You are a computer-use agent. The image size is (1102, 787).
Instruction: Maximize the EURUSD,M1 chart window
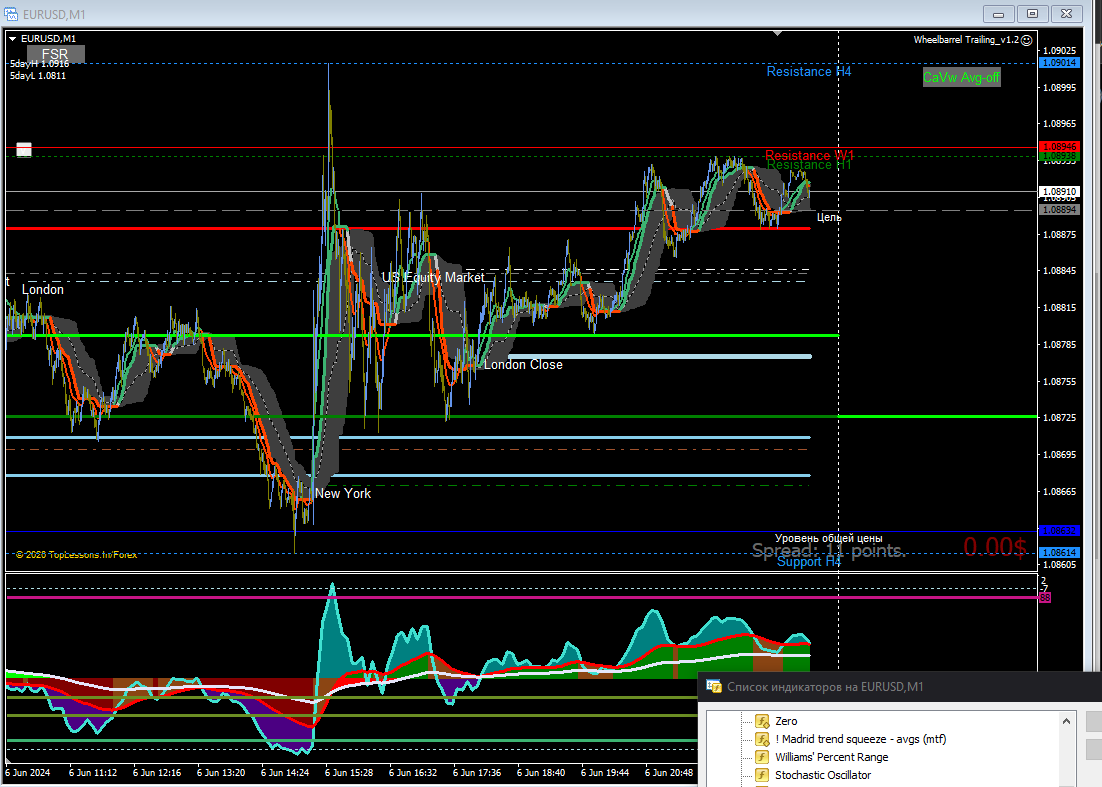coord(1033,13)
